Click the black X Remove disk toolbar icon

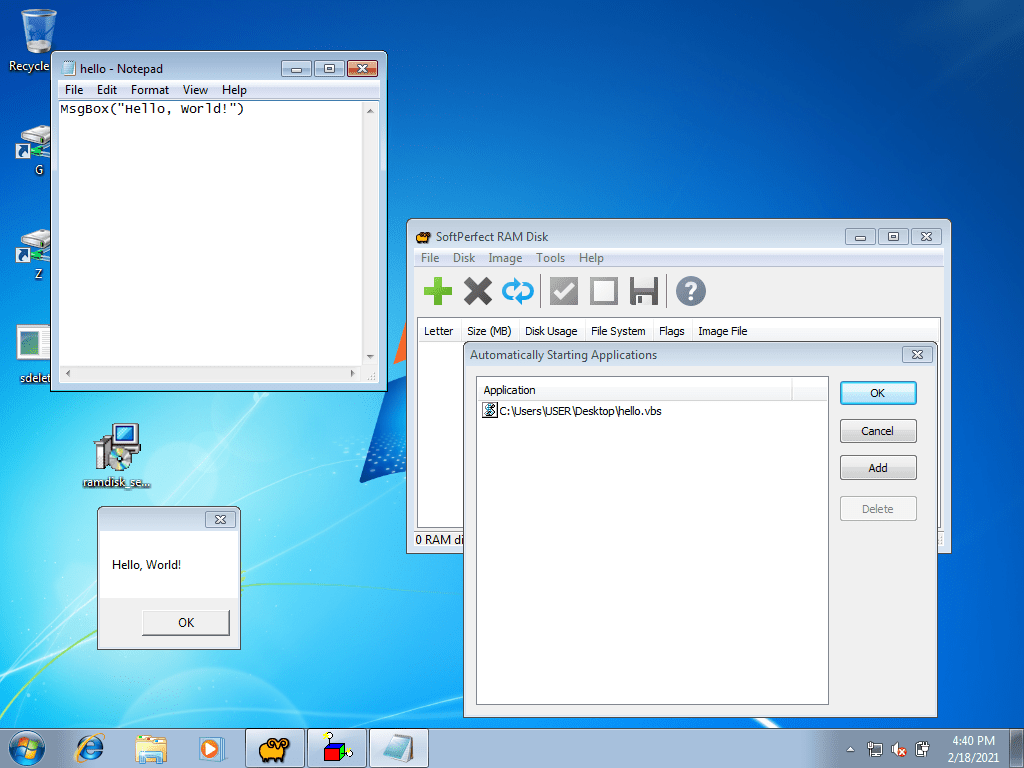coord(477,291)
